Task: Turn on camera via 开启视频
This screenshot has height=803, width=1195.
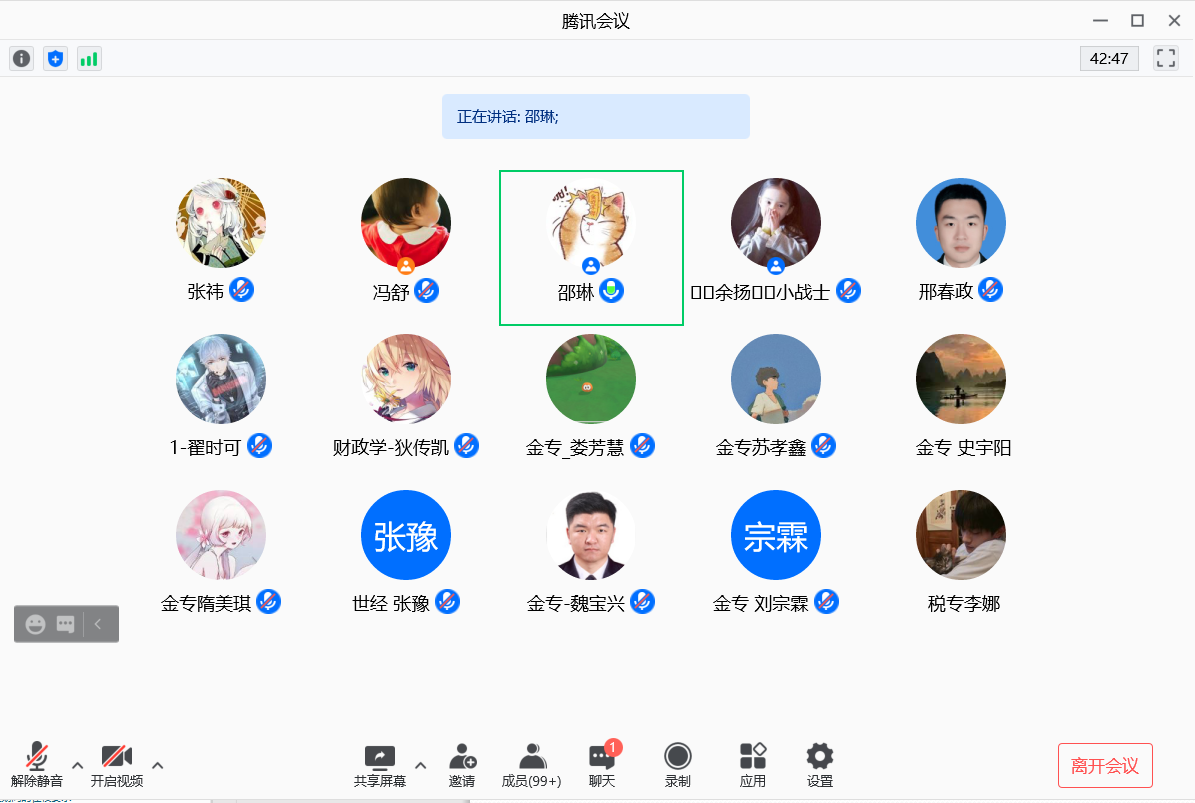Action: pos(117,766)
